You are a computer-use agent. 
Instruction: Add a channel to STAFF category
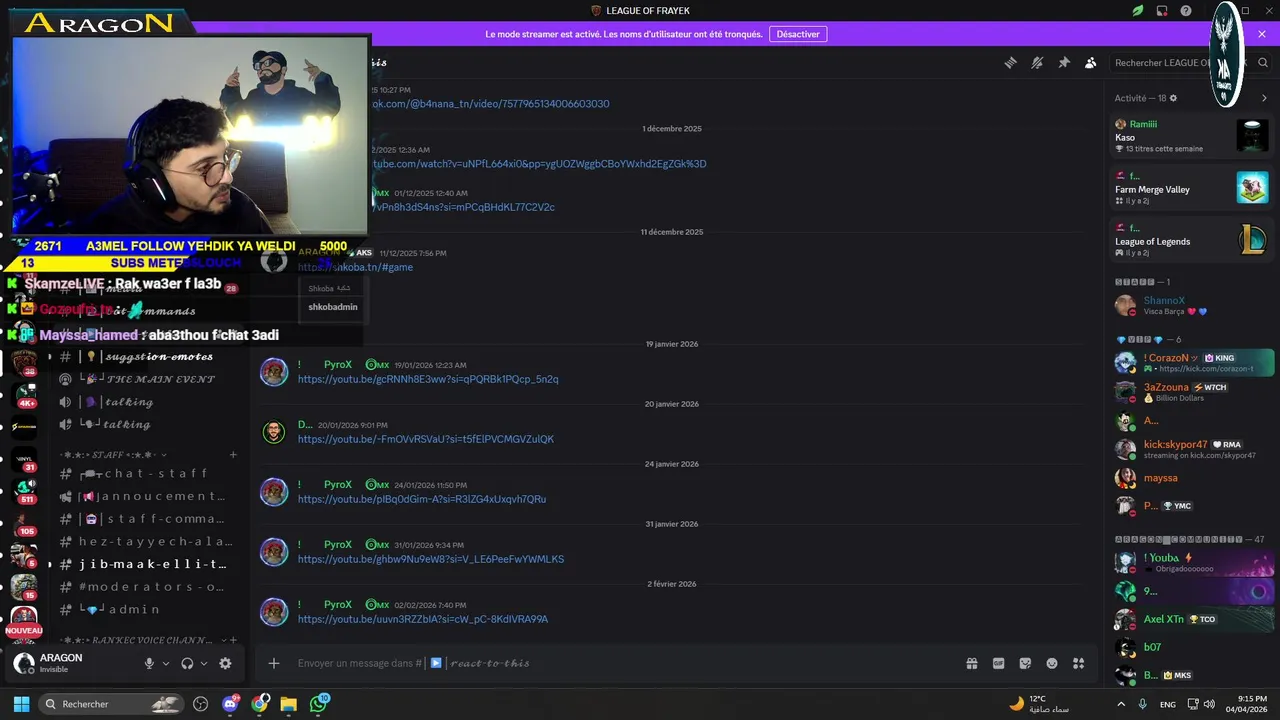pyautogui.click(x=233, y=454)
